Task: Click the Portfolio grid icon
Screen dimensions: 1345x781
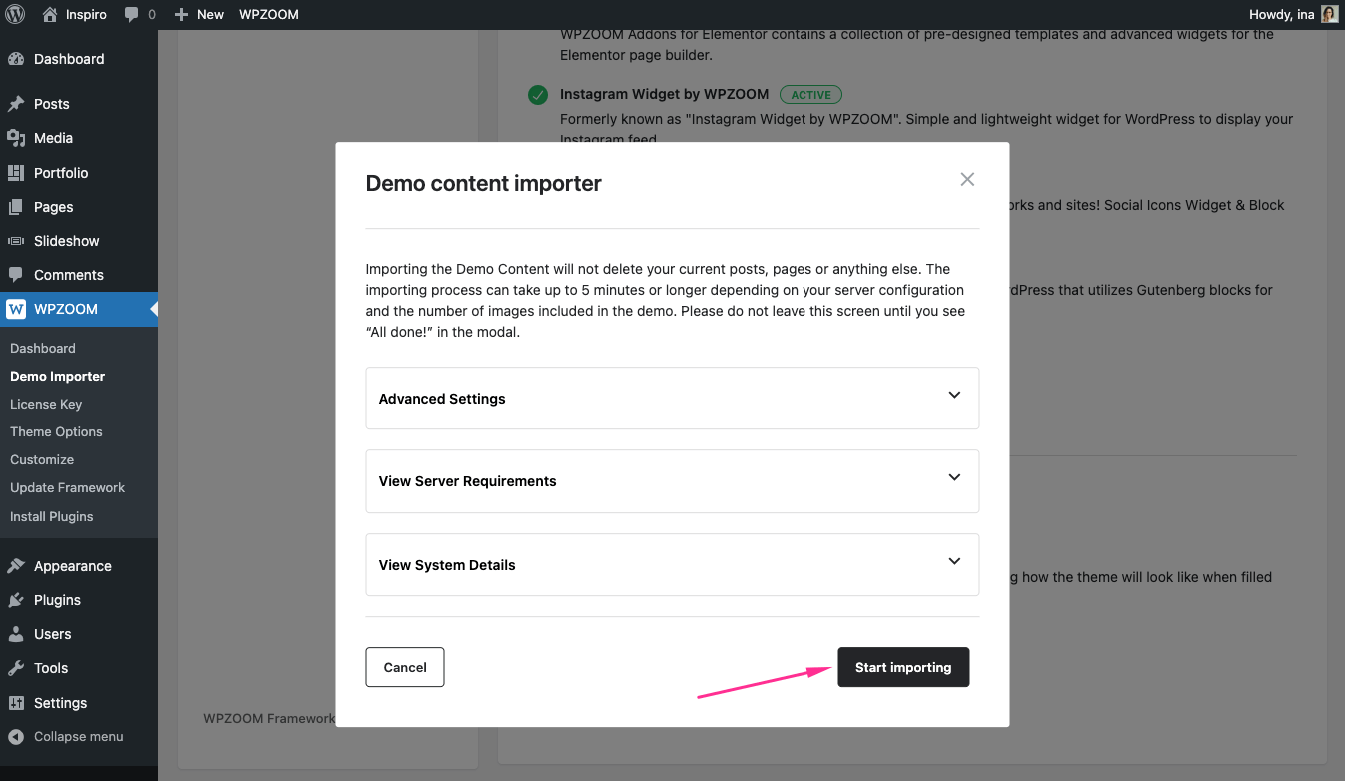Action: tap(16, 173)
